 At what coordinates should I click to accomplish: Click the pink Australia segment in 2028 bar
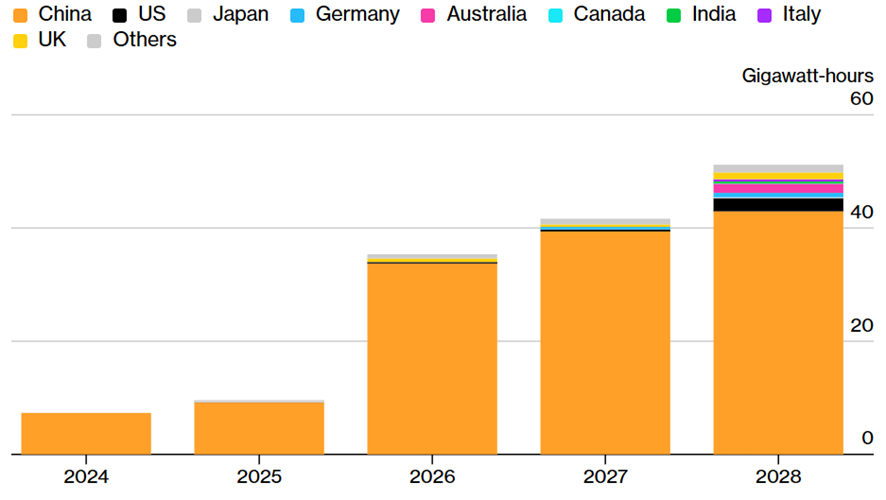point(778,188)
